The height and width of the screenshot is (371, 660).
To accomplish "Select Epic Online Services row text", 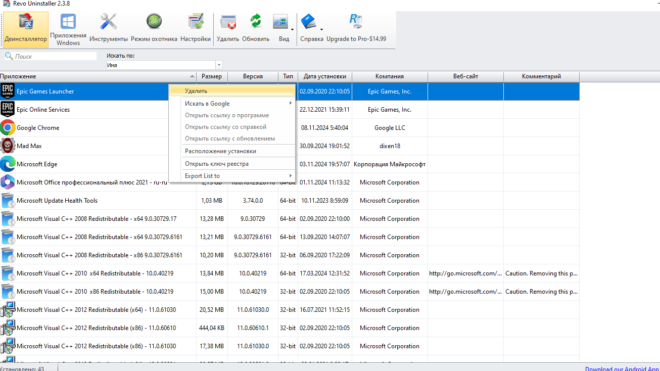I will tap(43, 109).
